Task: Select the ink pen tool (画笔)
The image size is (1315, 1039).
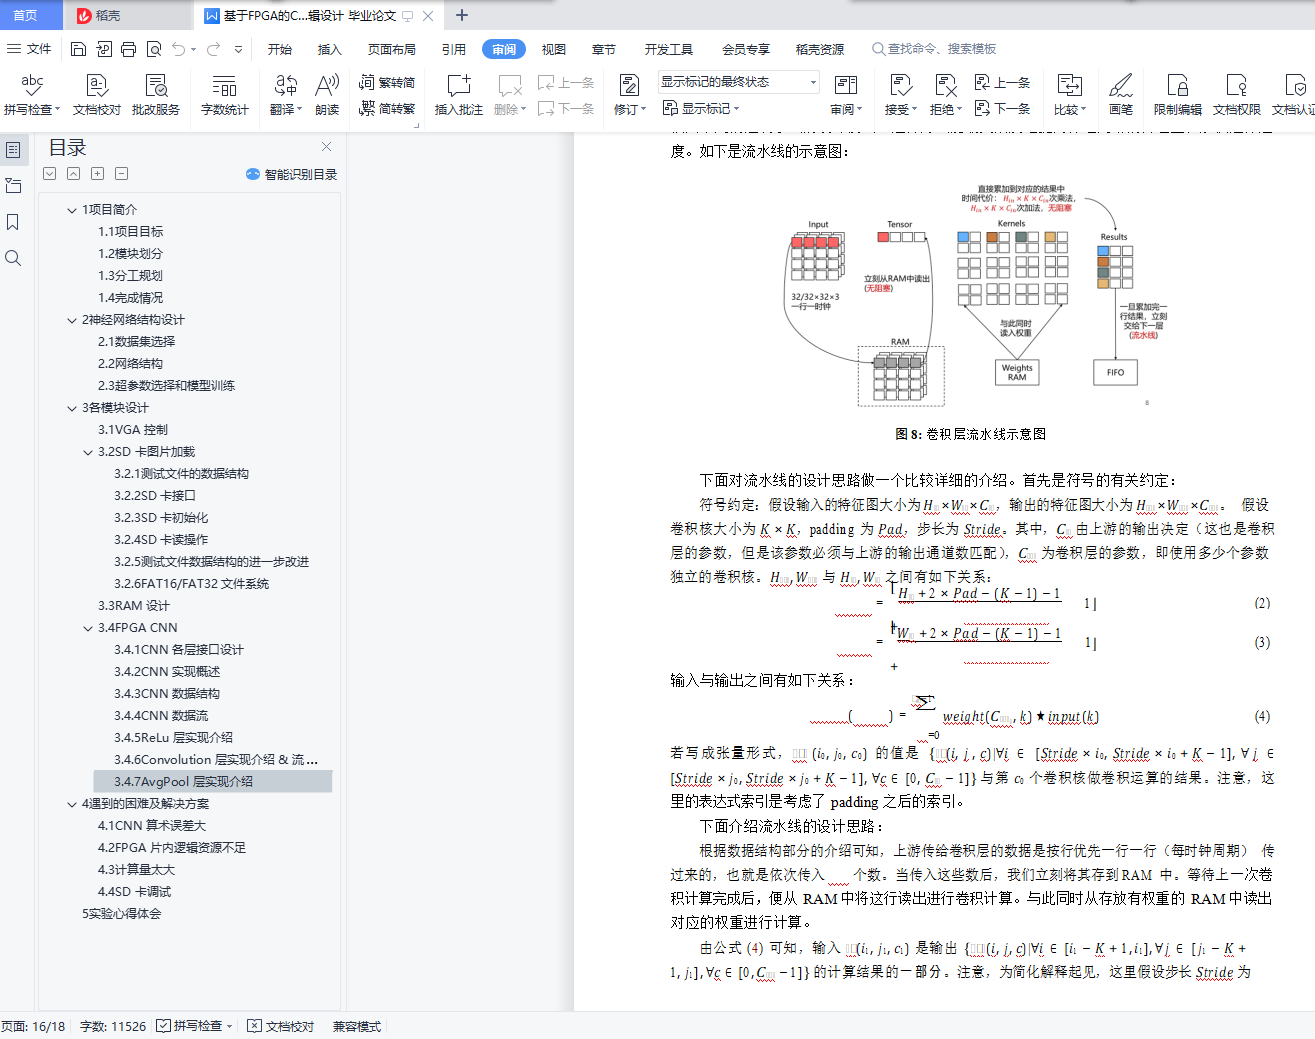Action: (x=1121, y=95)
